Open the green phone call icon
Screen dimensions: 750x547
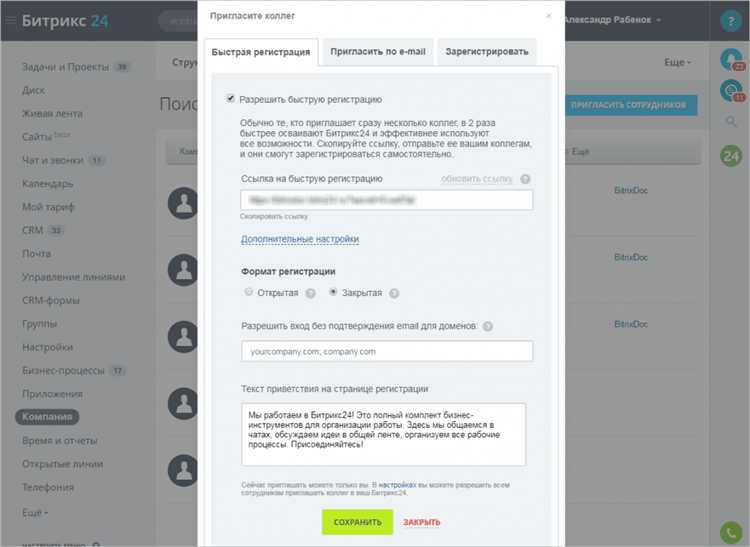(x=731, y=533)
